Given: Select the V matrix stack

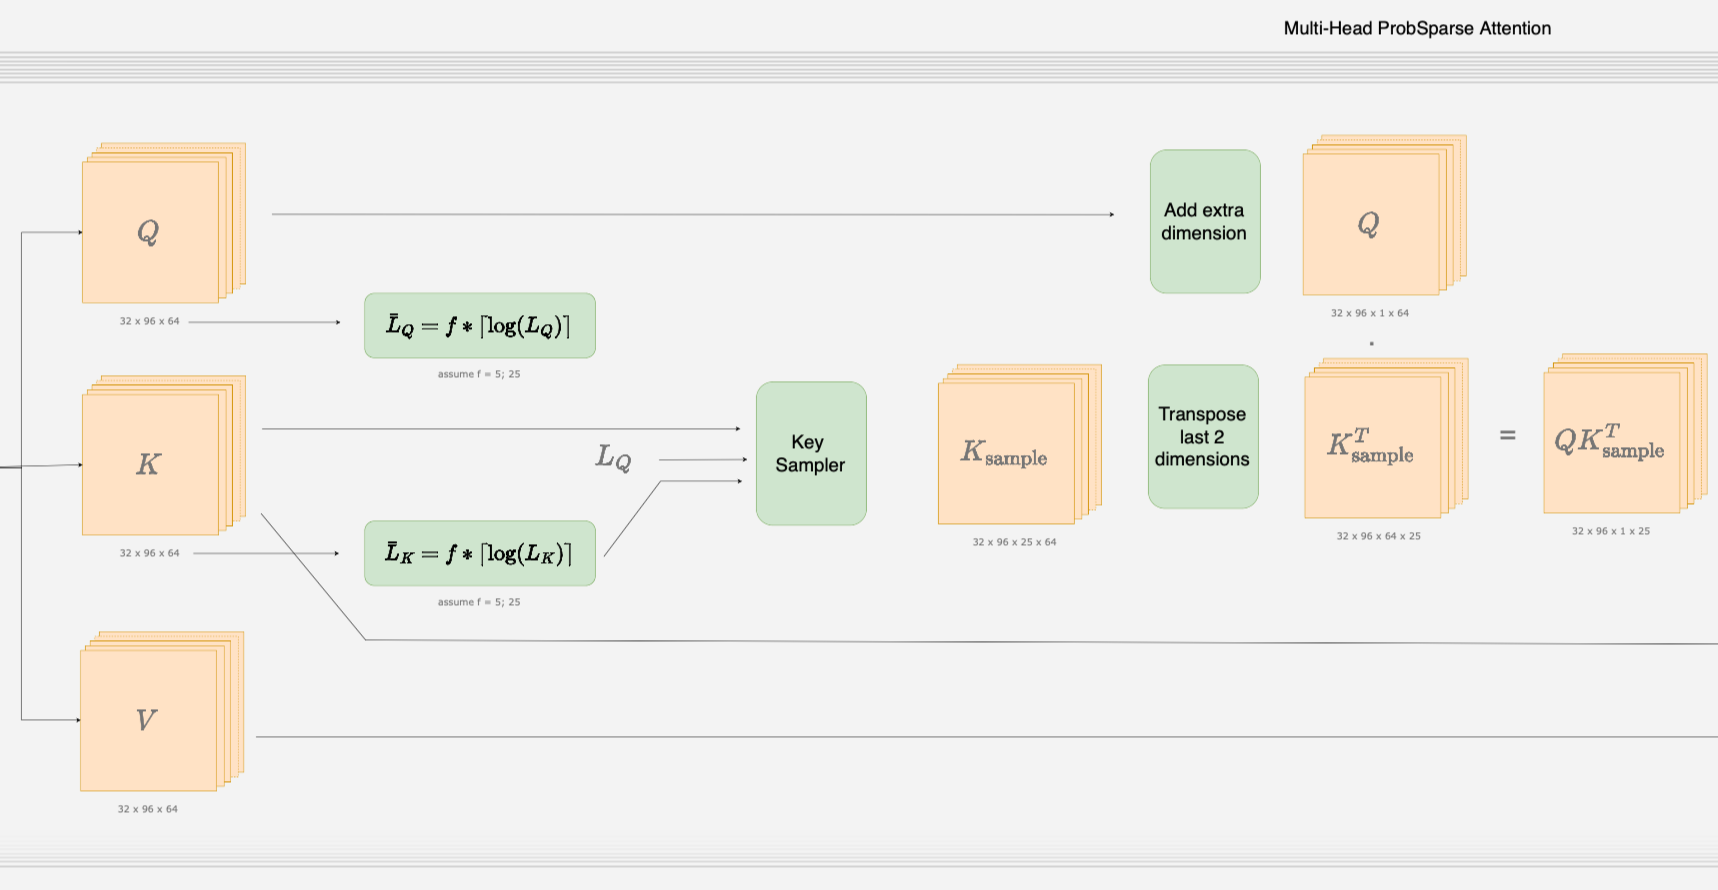Looking at the screenshot, I should [x=149, y=719].
